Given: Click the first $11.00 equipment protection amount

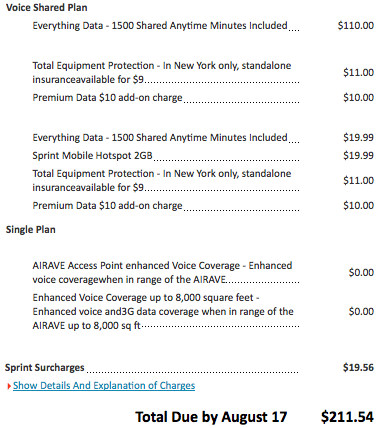Looking at the screenshot, I should coord(358,73).
